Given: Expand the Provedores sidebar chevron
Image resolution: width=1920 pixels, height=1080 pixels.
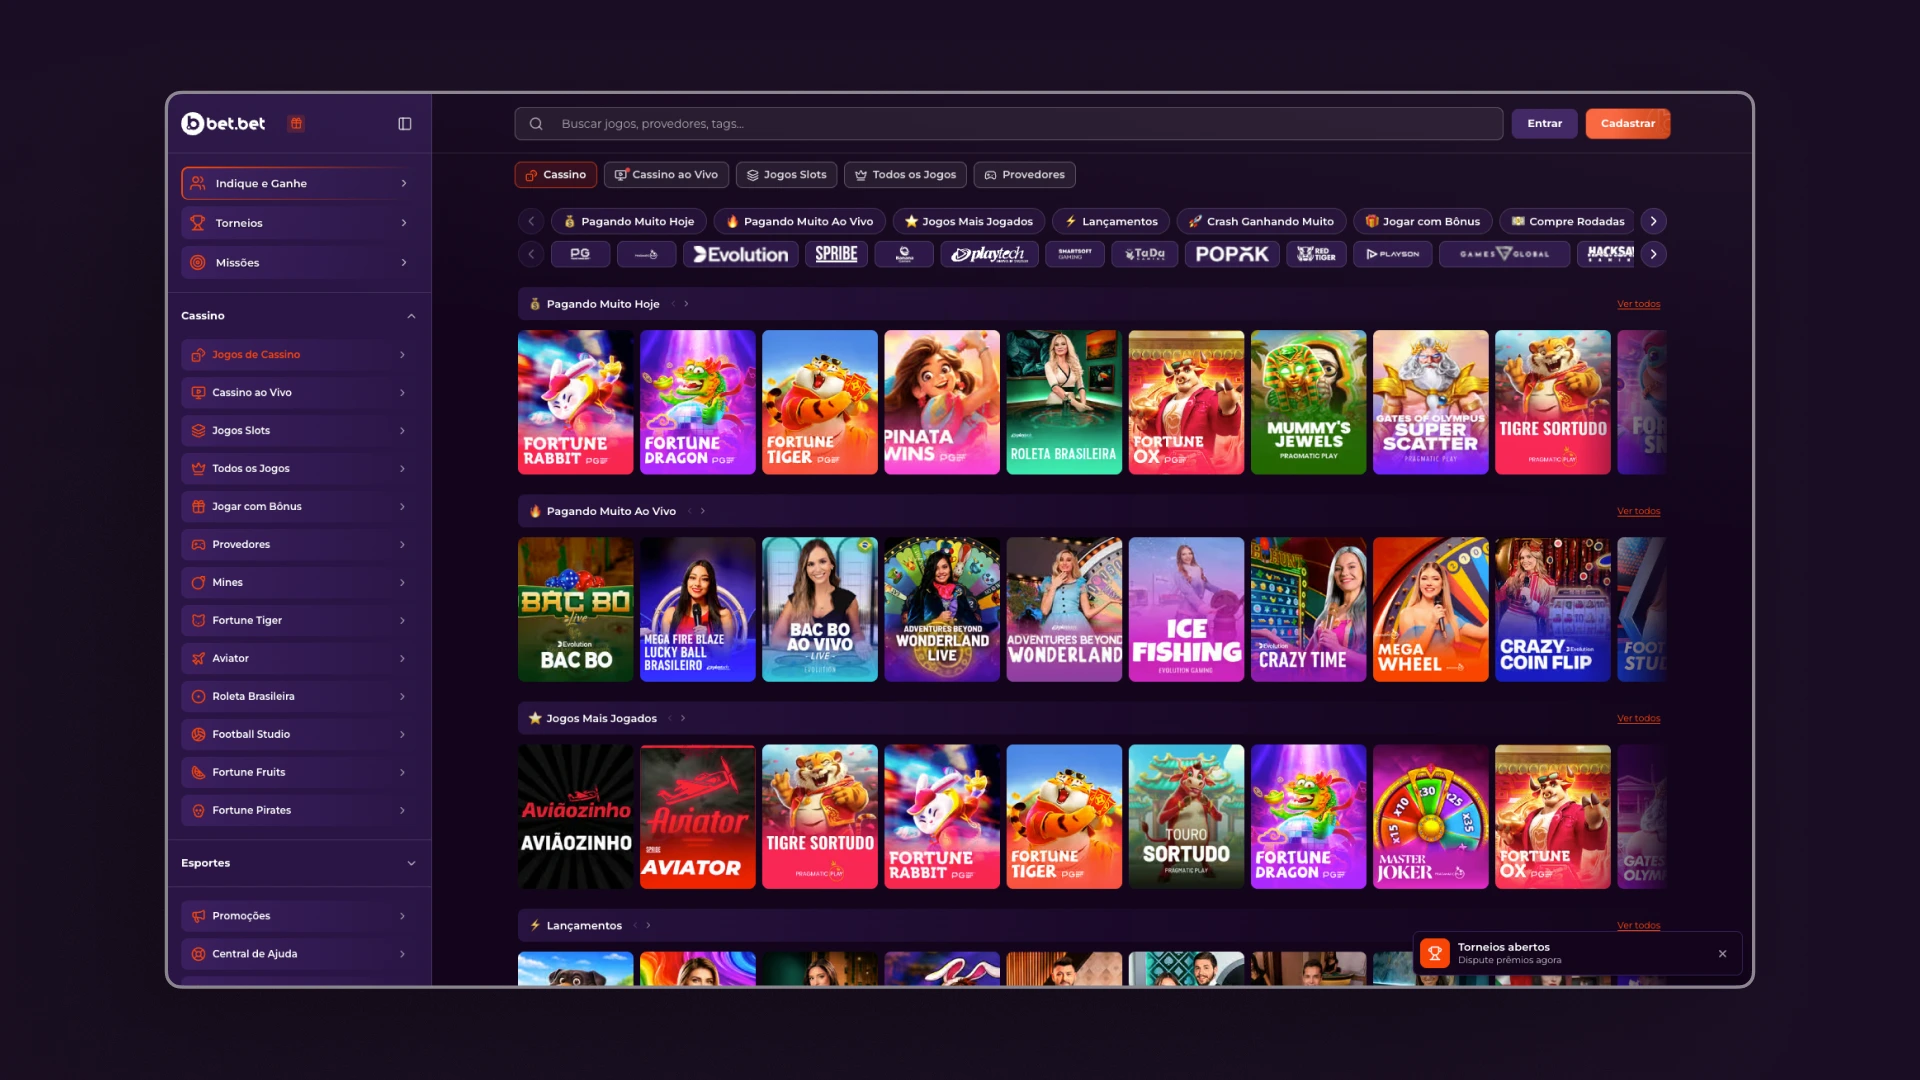Looking at the screenshot, I should (x=402, y=545).
